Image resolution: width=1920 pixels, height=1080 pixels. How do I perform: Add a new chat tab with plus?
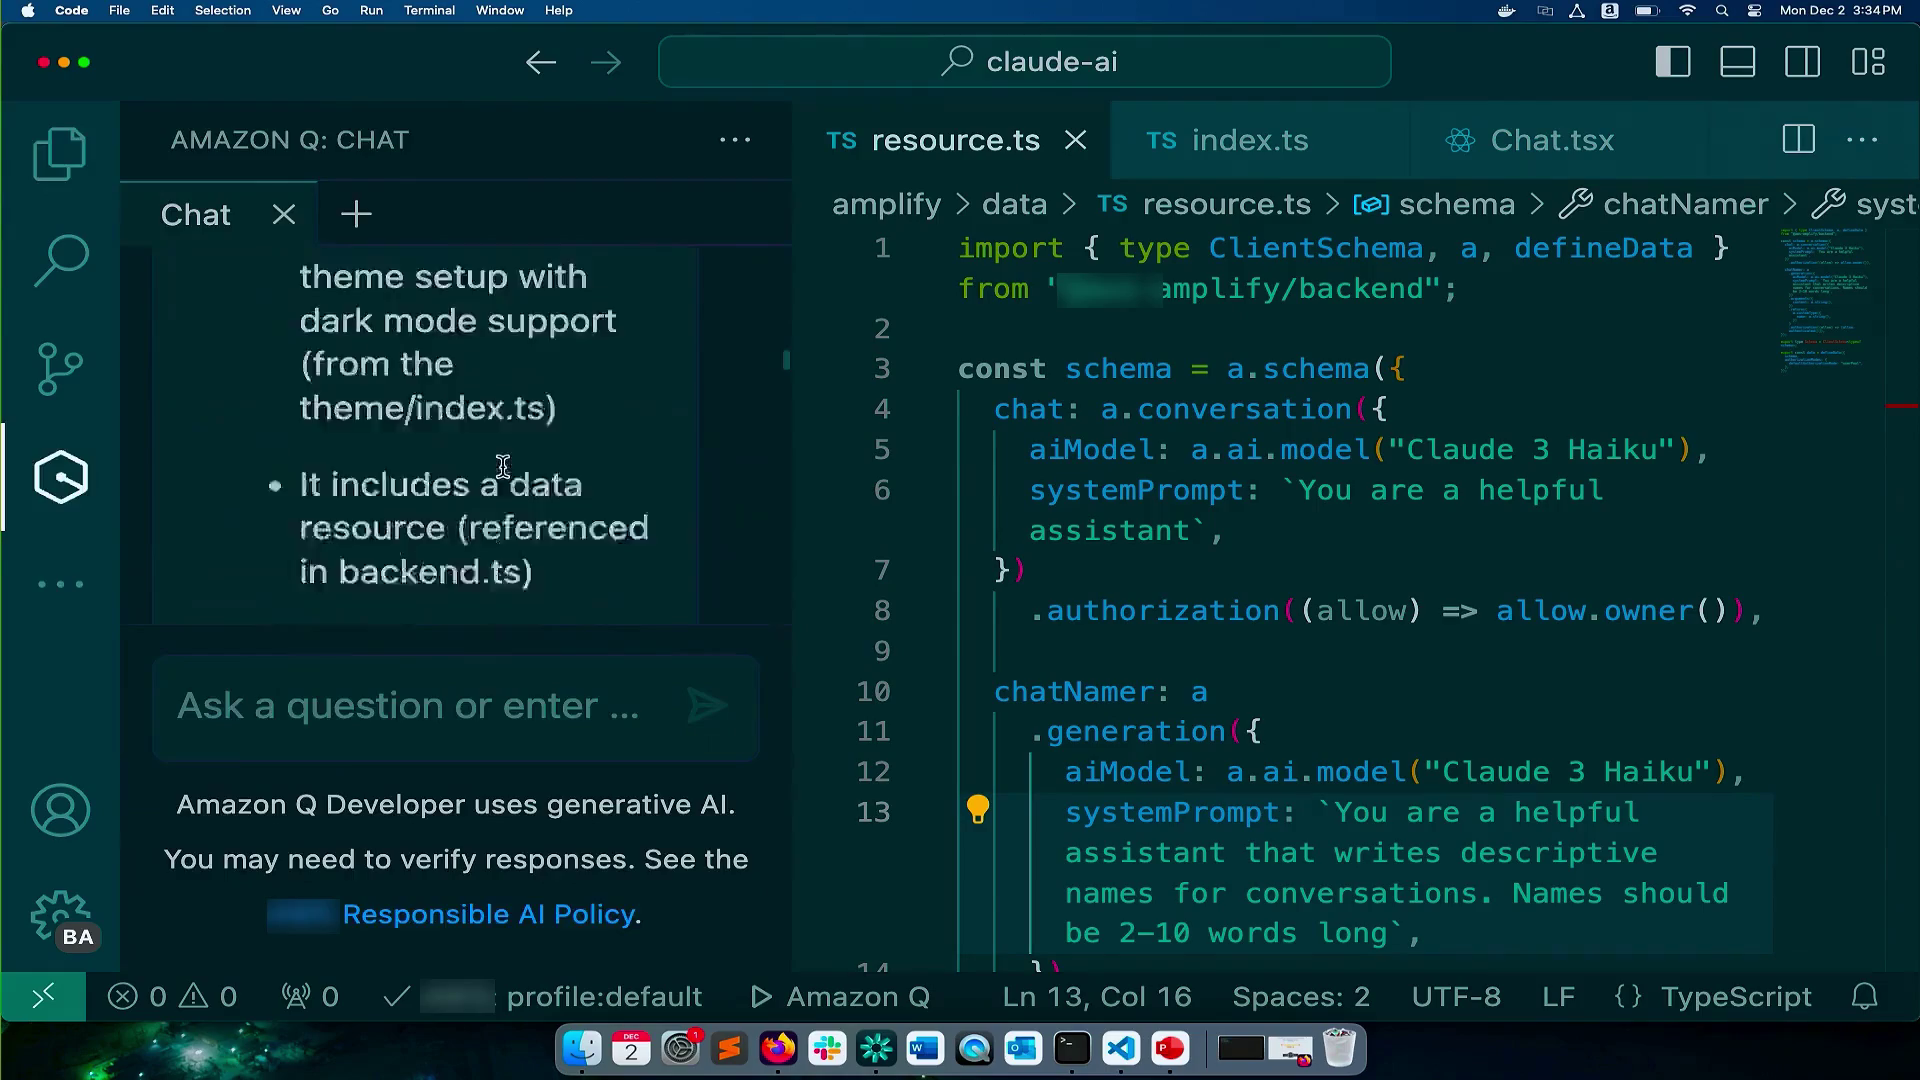[356, 214]
